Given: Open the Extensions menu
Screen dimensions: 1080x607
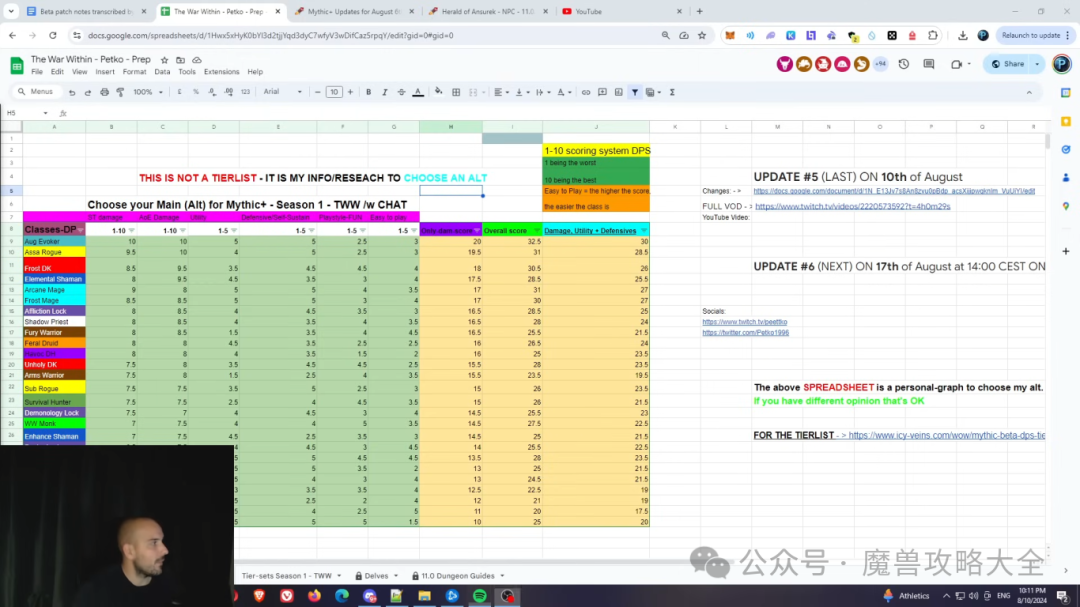Looking at the screenshot, I should (x=221, y=72).
